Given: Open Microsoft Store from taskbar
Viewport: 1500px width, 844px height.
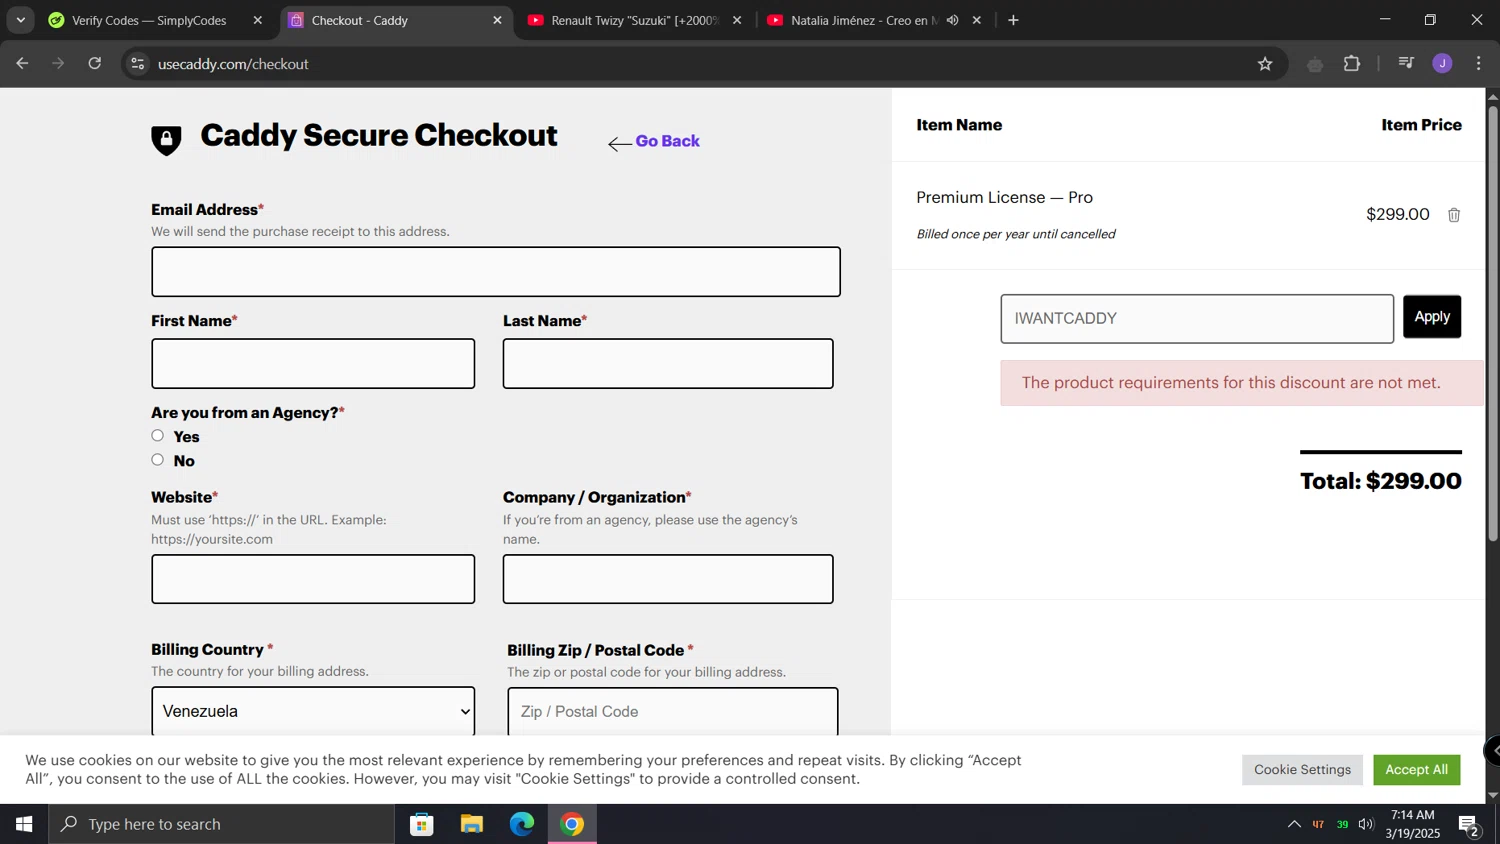Looking at the screenshot, I should click(422, 824).
